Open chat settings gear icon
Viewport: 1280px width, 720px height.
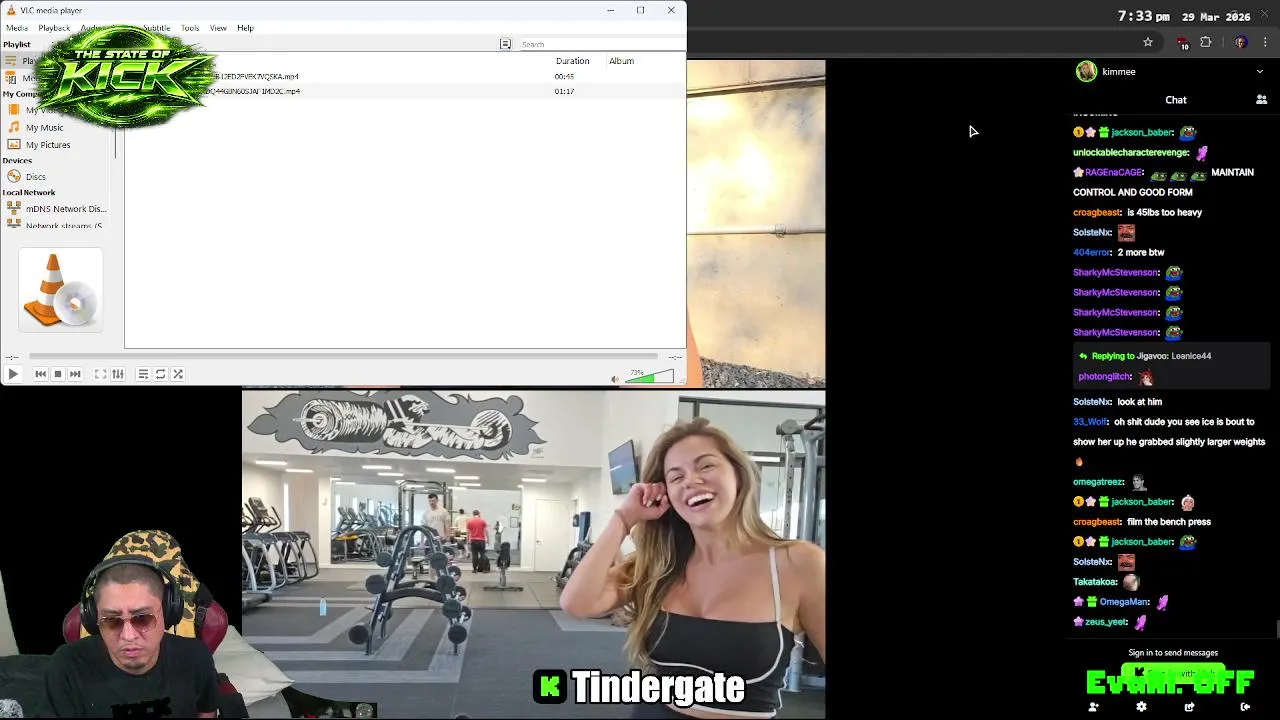1141,707
